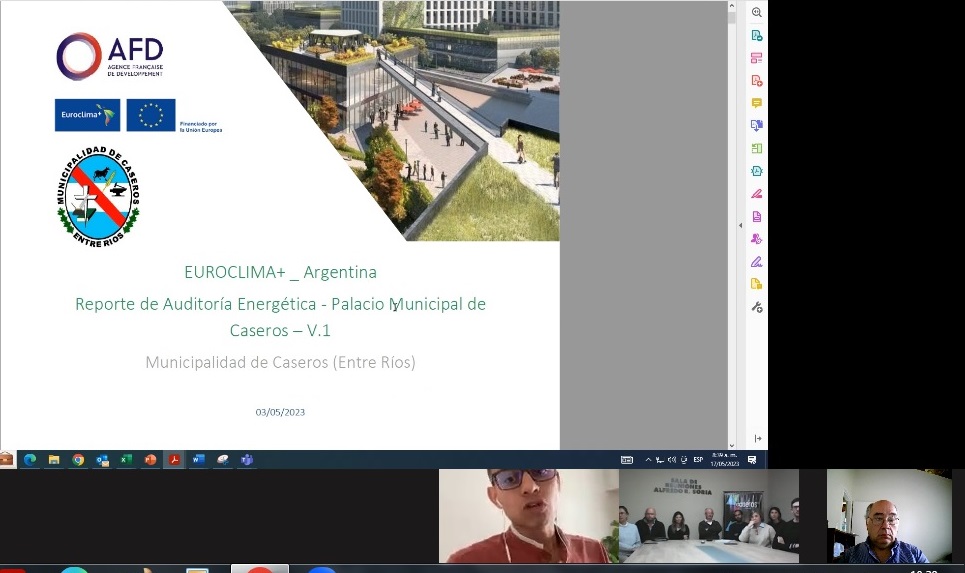Switch to Excel in the taskbar

[126, 460]
